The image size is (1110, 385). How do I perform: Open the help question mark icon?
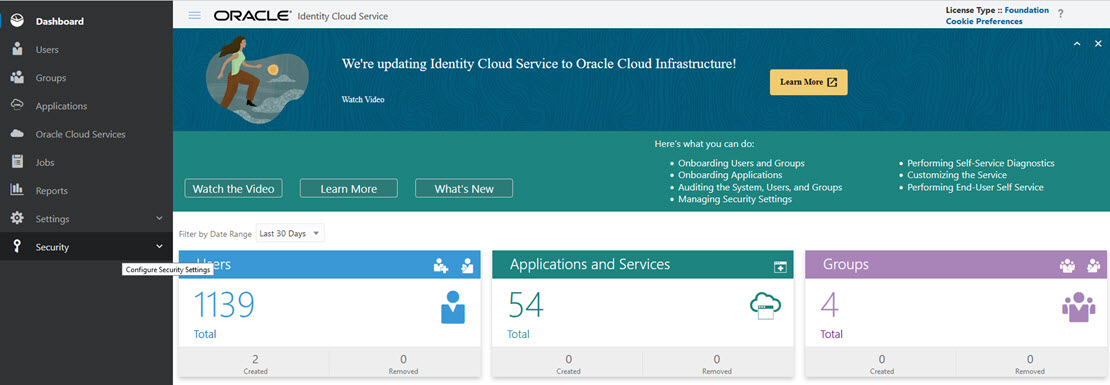(1060, 13)
